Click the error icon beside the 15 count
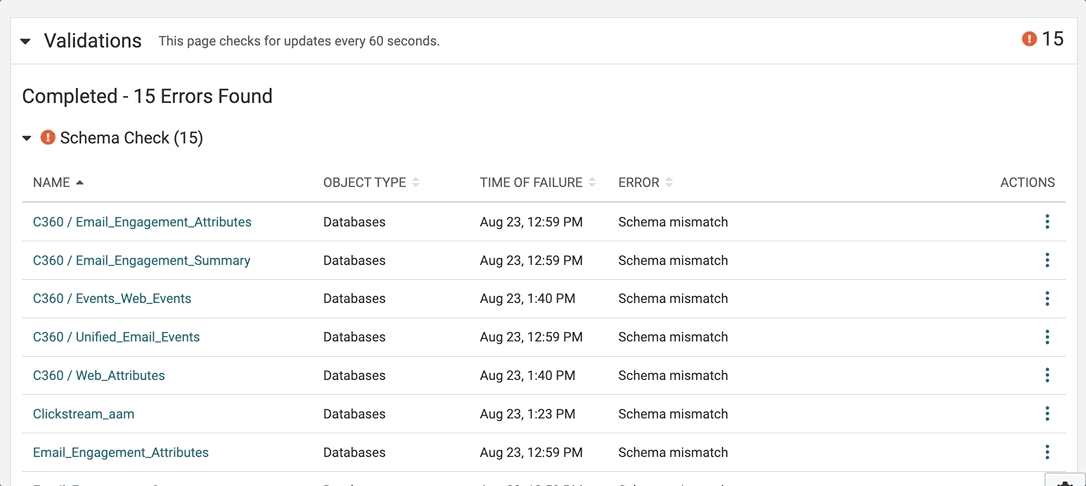The height and width of the screenshot is (486, 1086). coord(1029,39)
